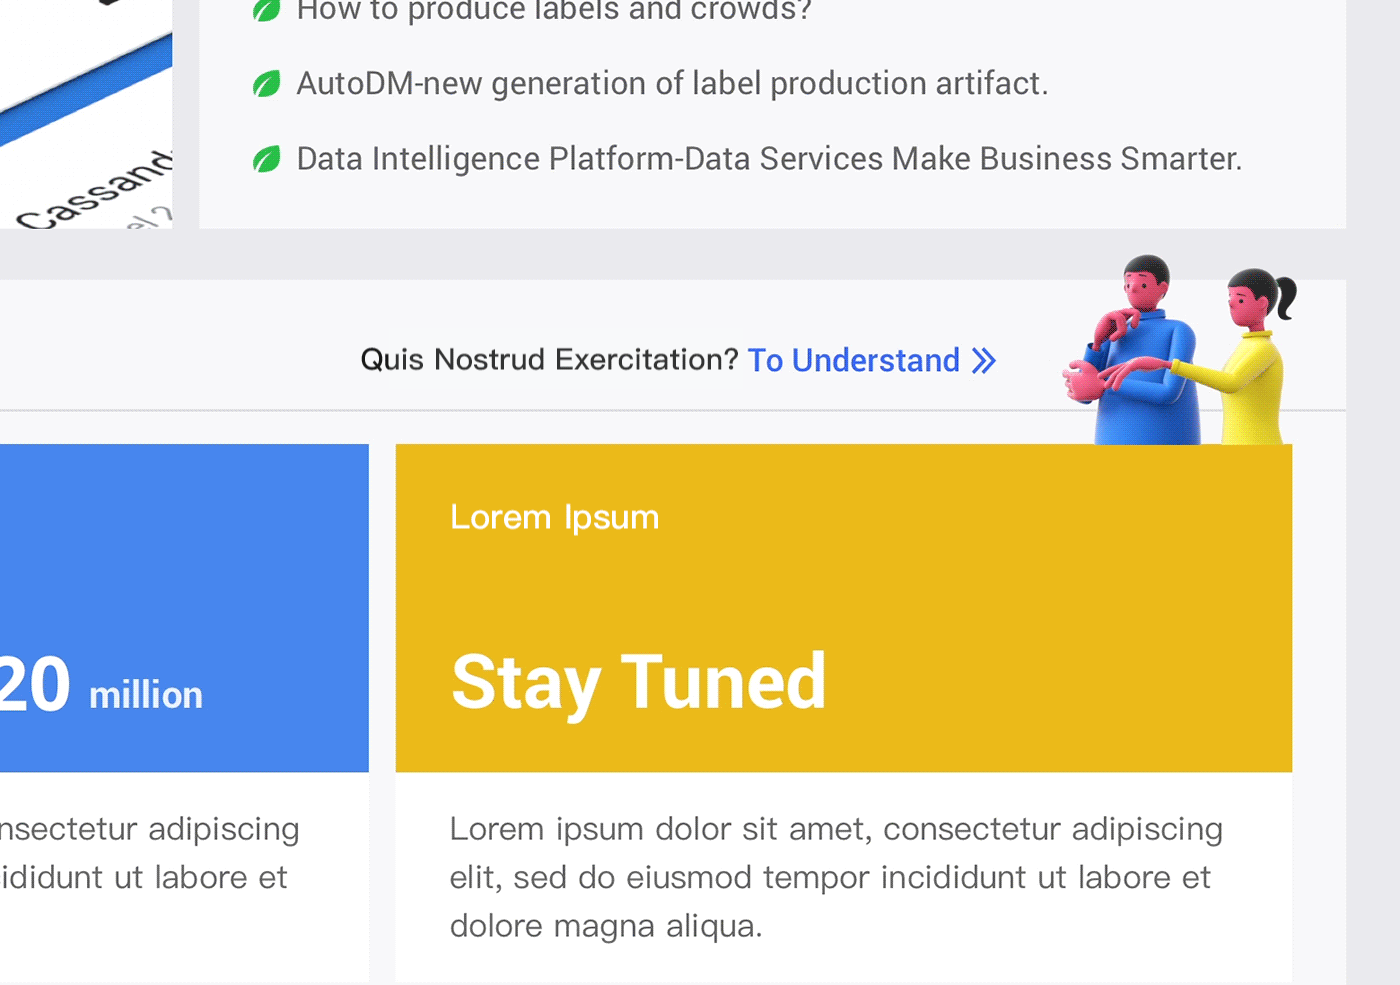Click the Cassandra chart thumbnail
Image resolution: width=1400 pixels, height=985 pixels.
point(86,114)
